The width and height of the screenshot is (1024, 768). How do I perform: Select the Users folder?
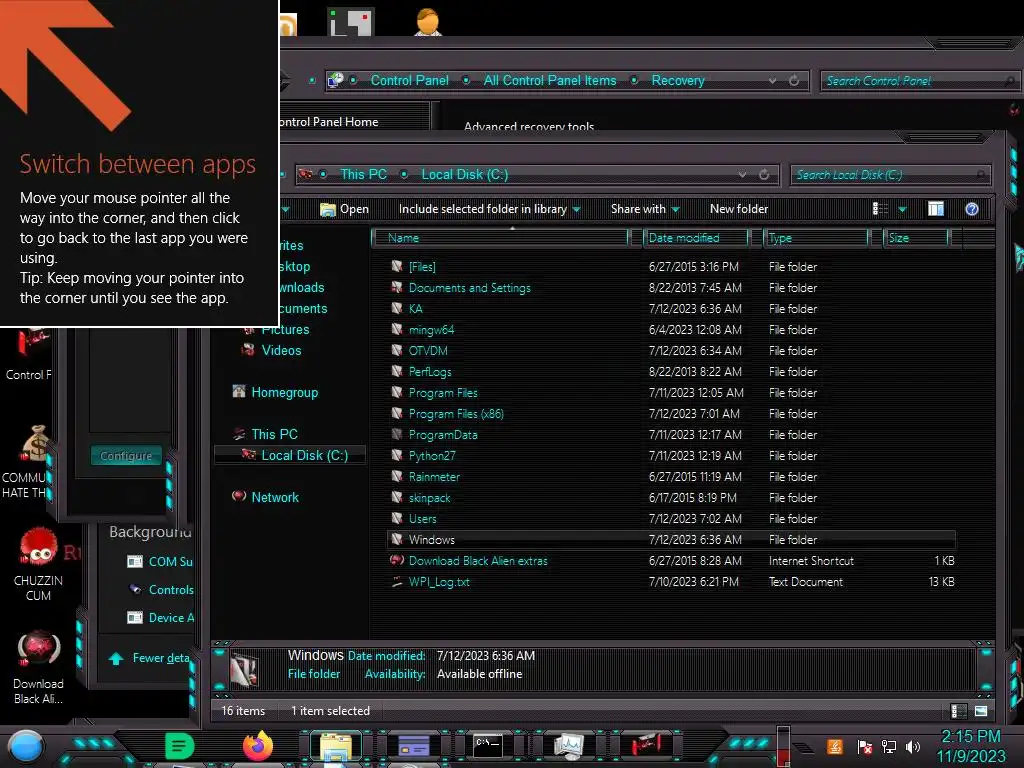click(x=423, y=519)
